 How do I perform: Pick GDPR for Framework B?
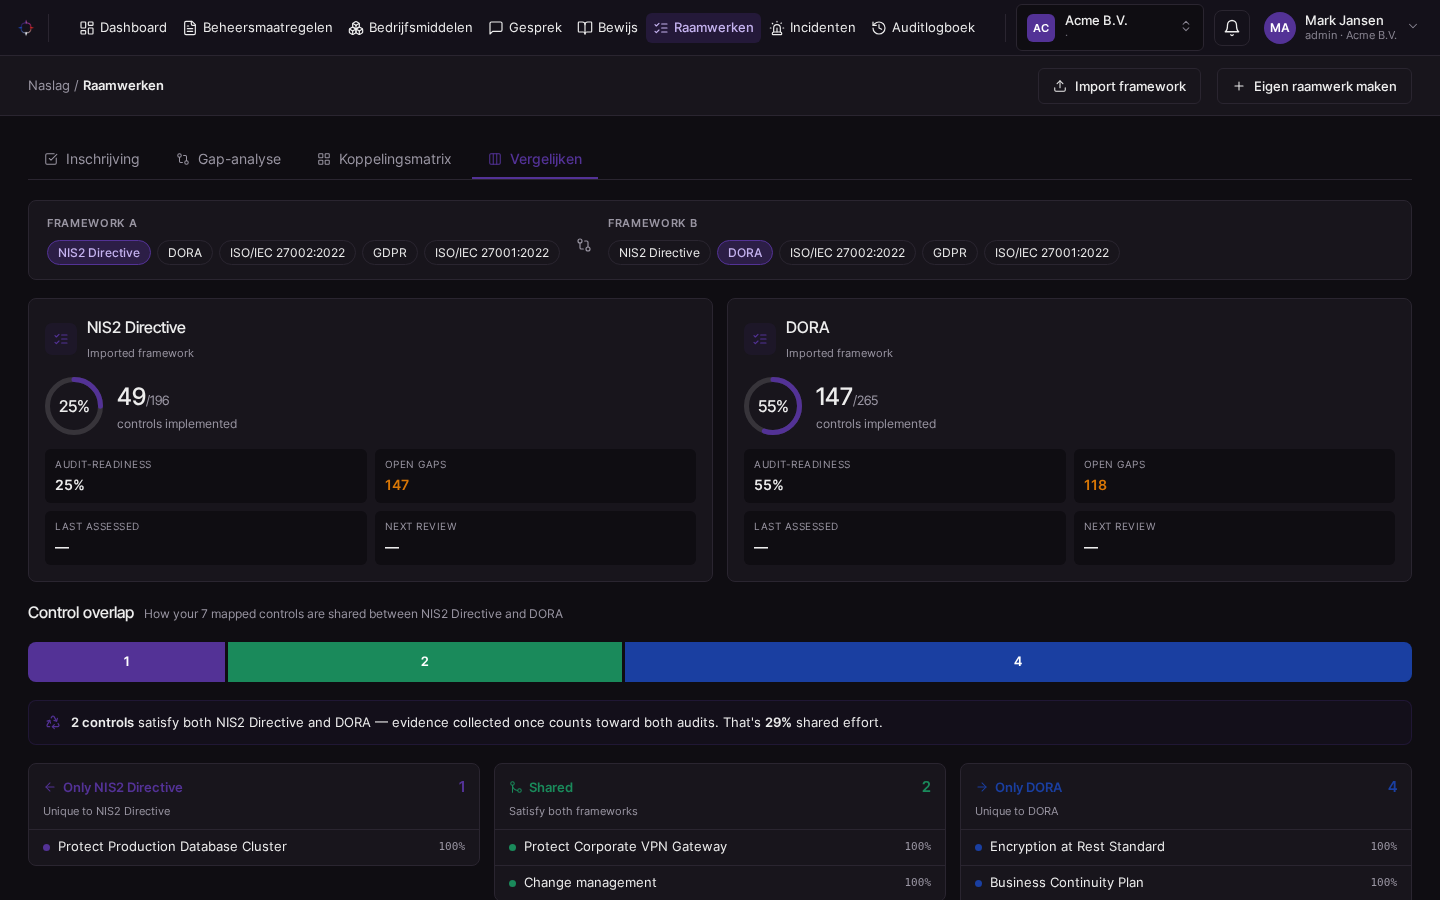[x=950, y=253]
